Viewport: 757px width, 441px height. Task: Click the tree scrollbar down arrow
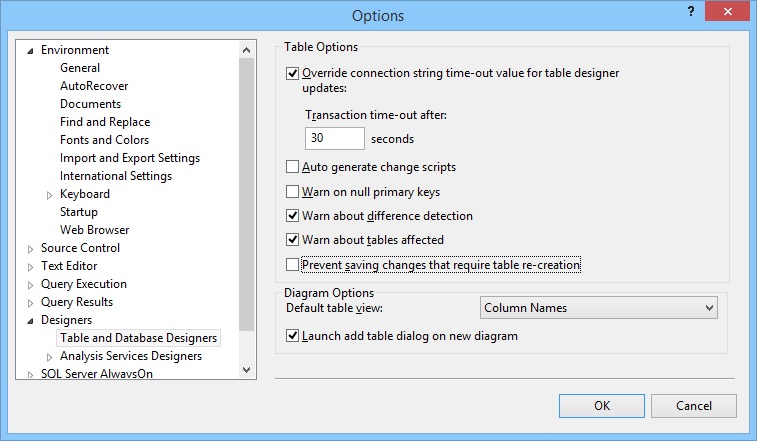tap(246, 370)
